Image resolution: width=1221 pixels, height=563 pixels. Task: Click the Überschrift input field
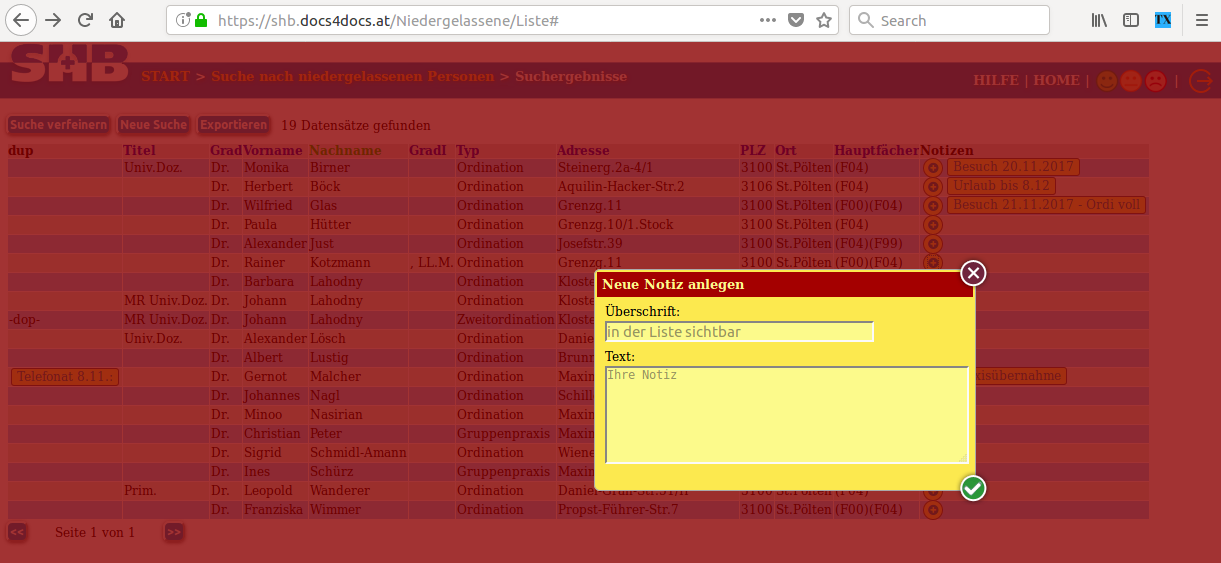click(739, 332)
